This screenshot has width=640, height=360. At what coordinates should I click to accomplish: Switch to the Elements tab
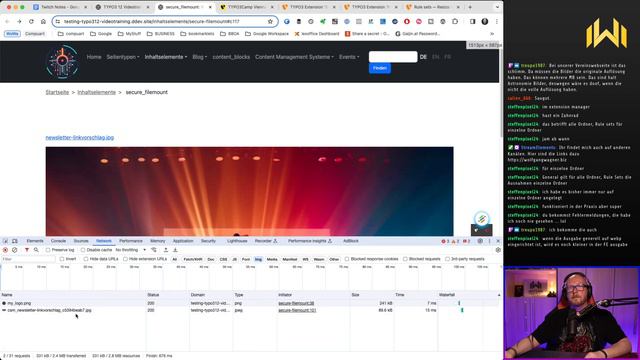click(35, 241)
